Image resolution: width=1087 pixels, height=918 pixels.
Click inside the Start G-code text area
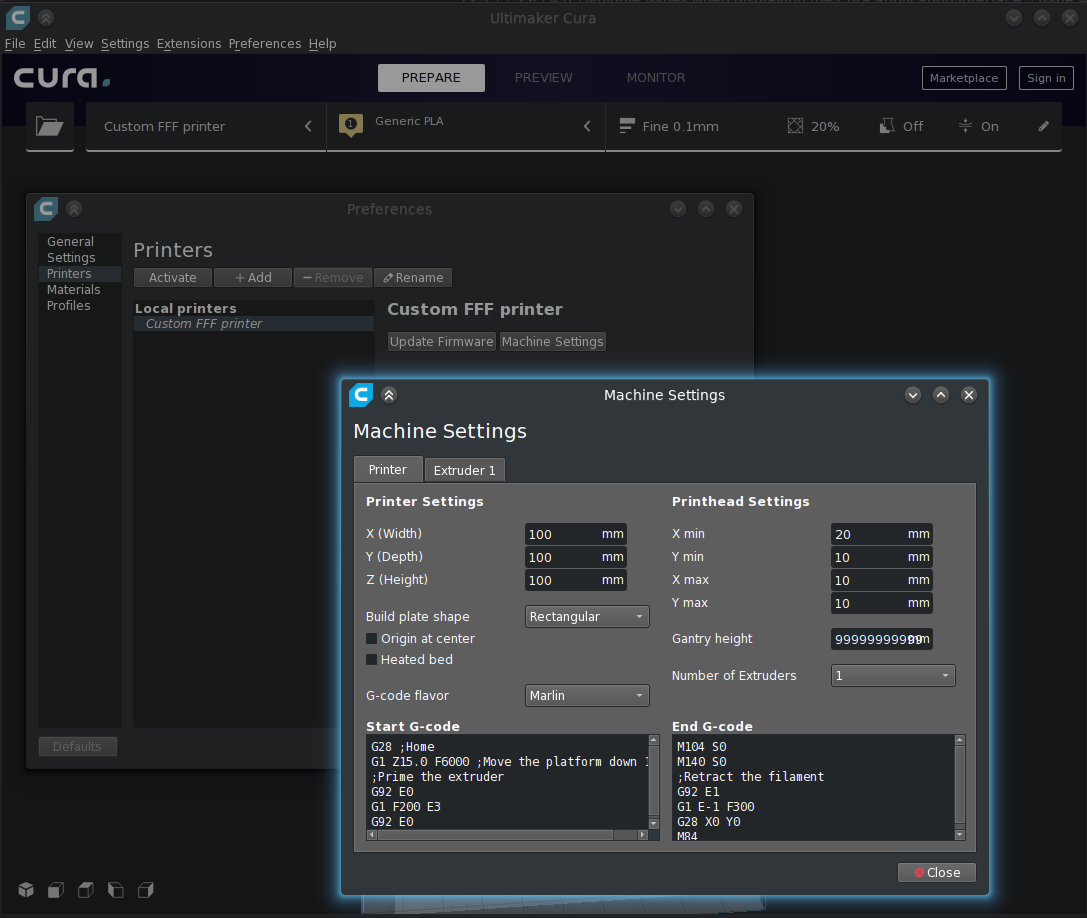[507, 782]
